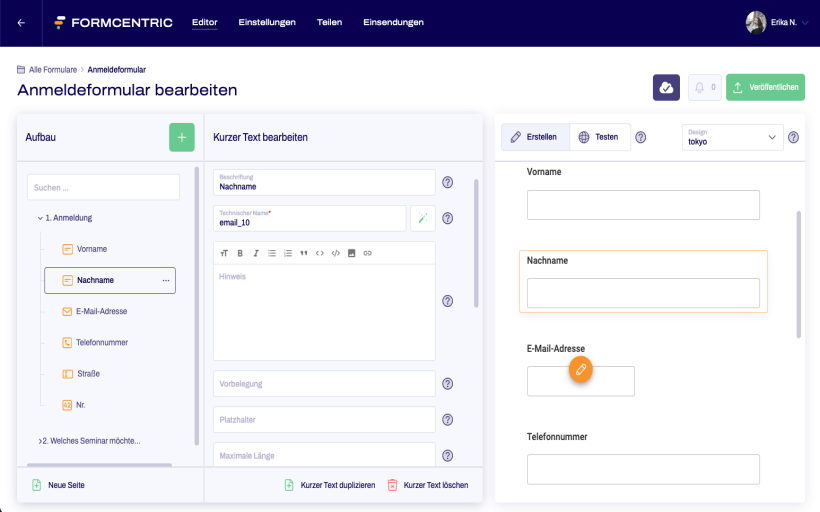Open the Design tokyo dropdown

733,137
